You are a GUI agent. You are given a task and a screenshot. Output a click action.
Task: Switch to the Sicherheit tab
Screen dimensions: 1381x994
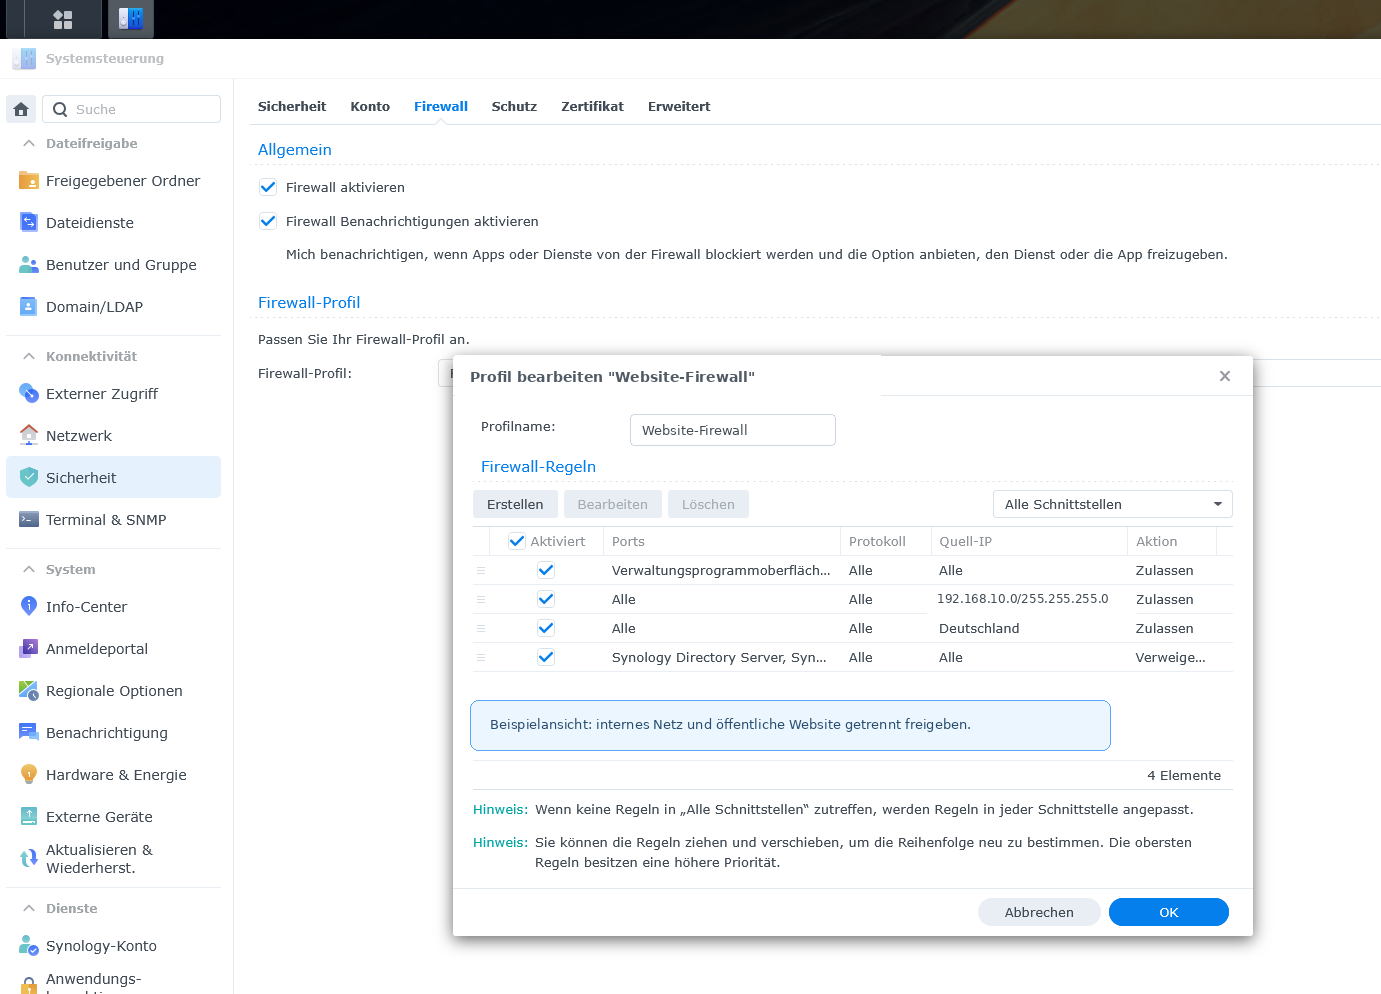[292, 106]
